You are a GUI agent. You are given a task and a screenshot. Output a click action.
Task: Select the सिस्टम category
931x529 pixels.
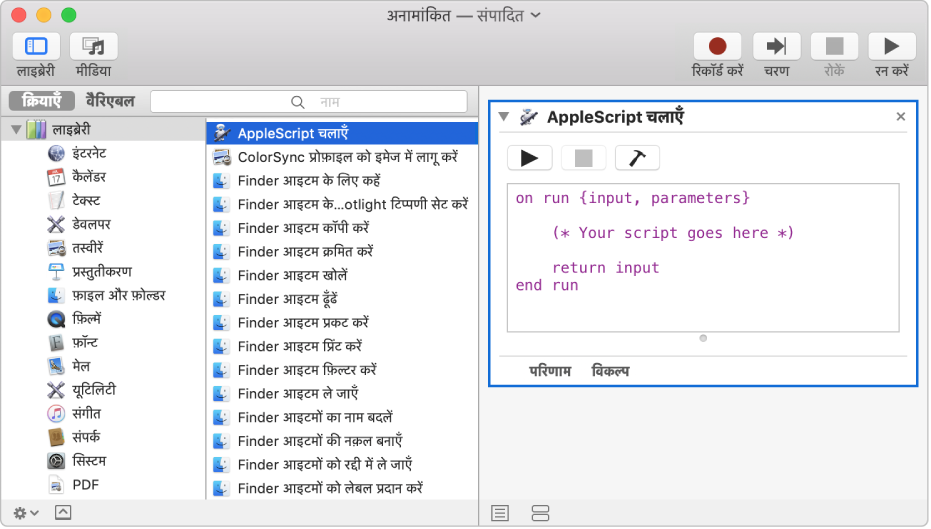(x=89, y=461)
